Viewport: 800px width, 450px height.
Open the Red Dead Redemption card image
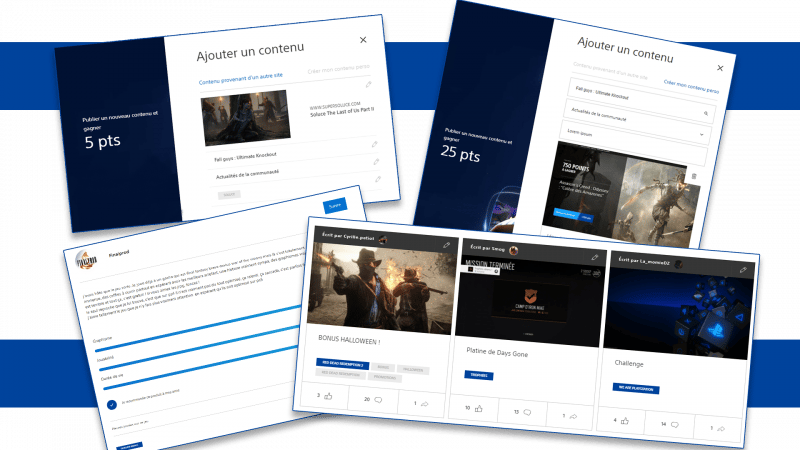[x=381, y=289]
